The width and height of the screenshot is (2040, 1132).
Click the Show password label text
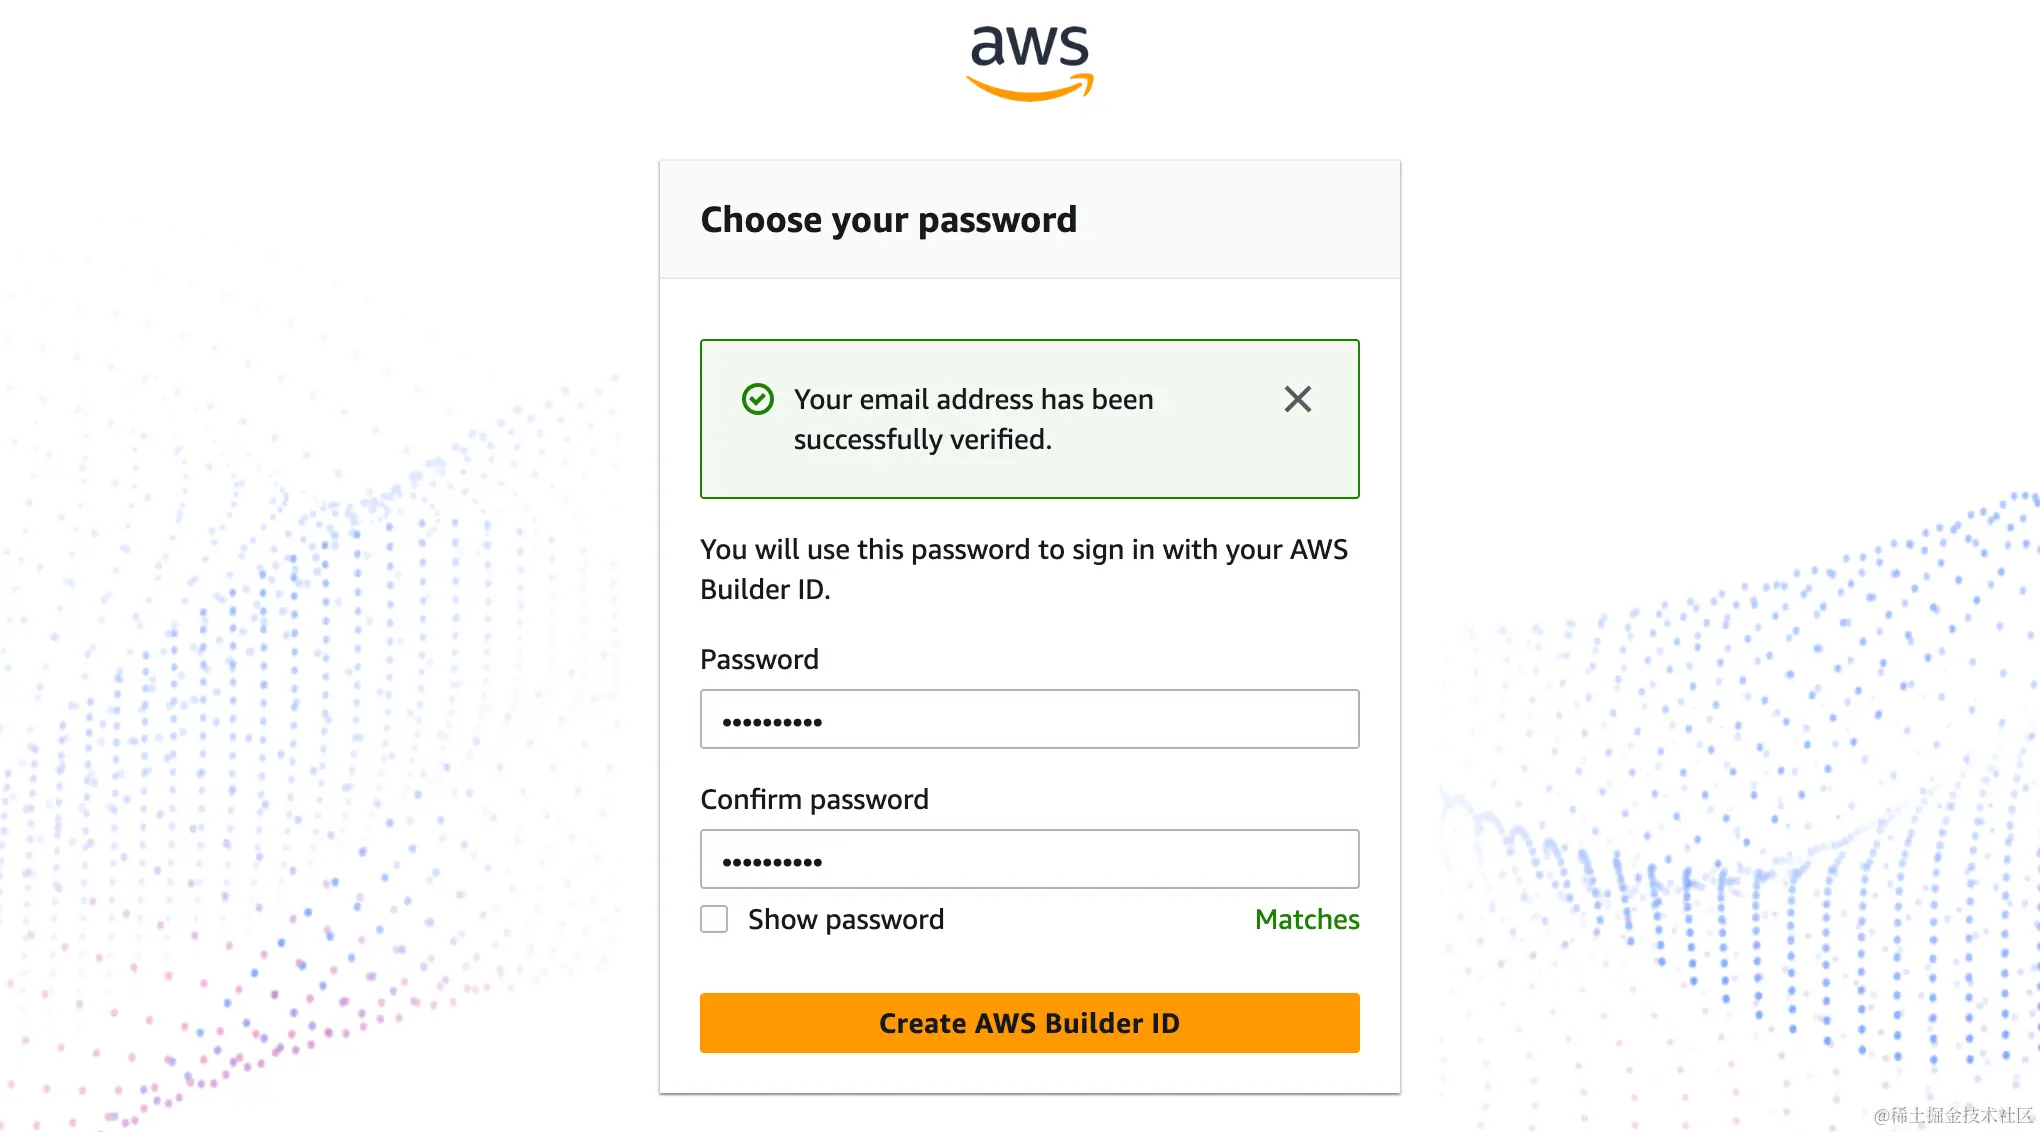click(845, 919)
